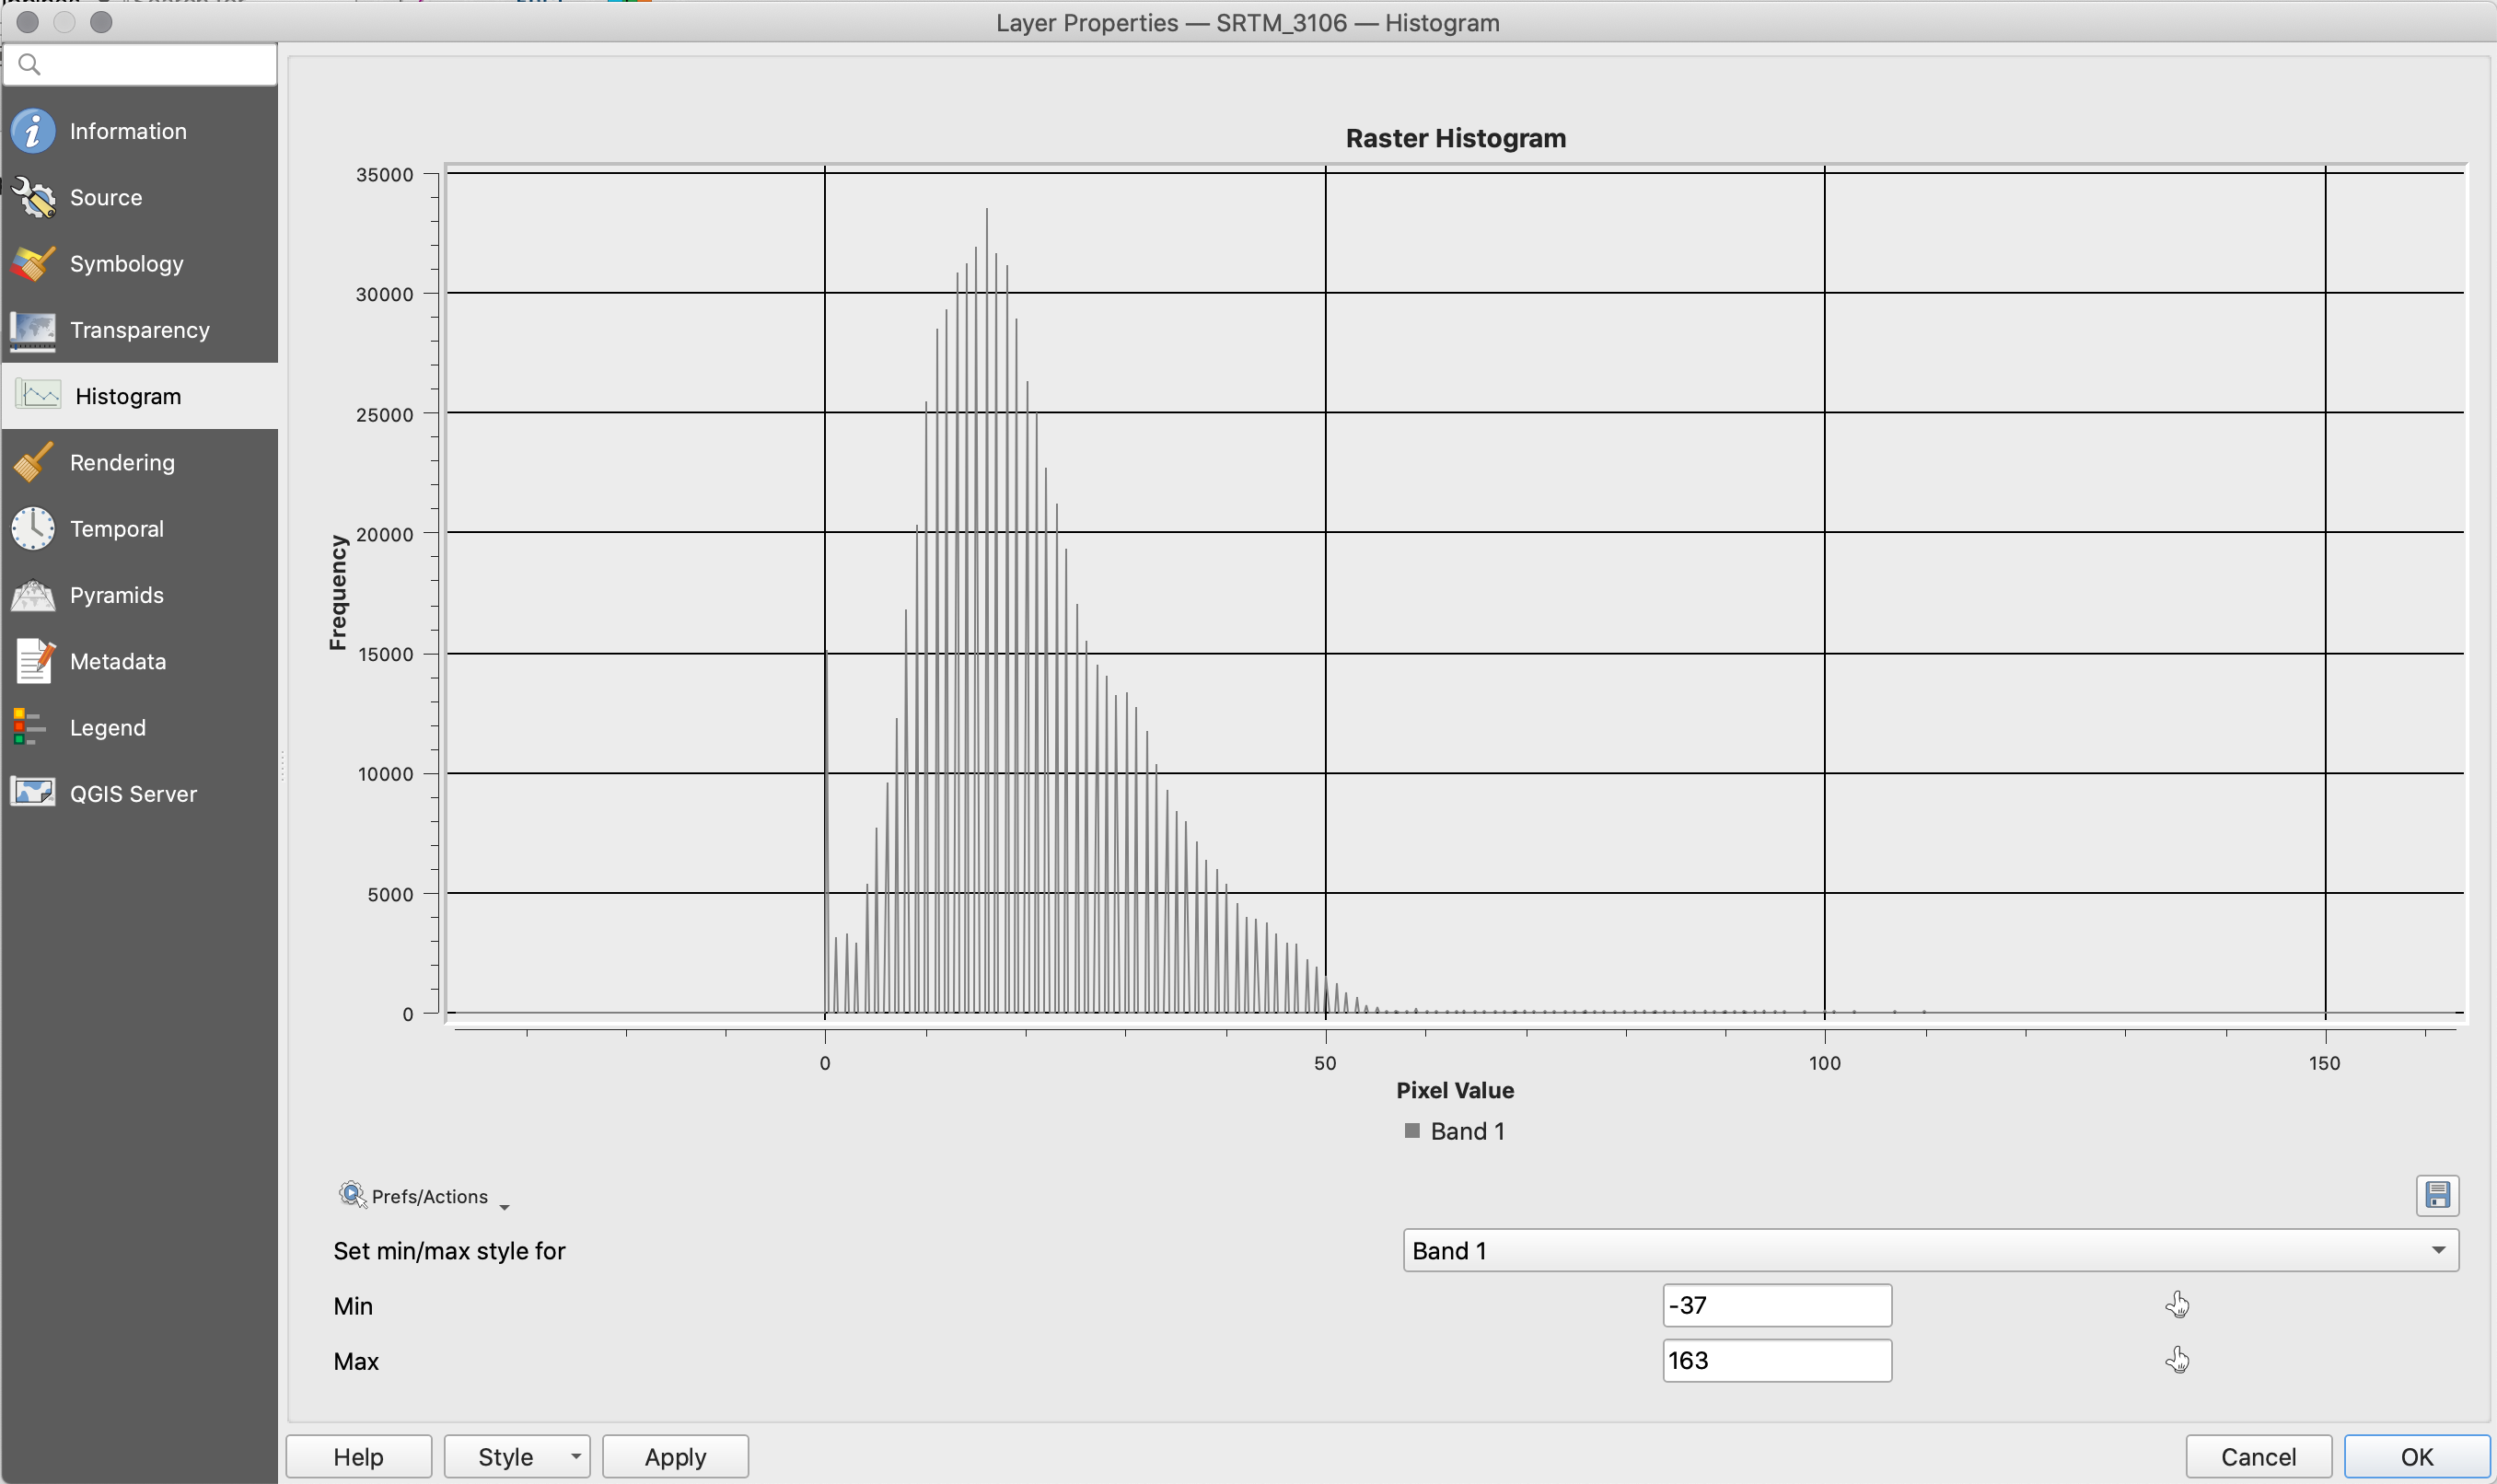Click the Max label

click(x=356, y=1361)
